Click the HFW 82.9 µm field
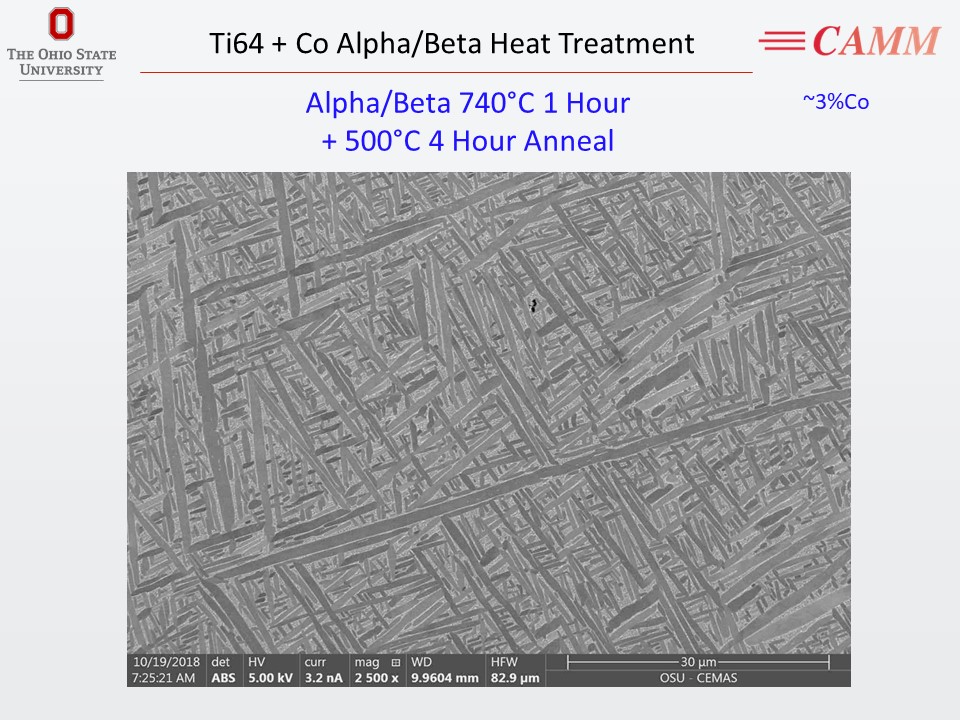The width and height of the screenshot is (960, 720). 517,670
